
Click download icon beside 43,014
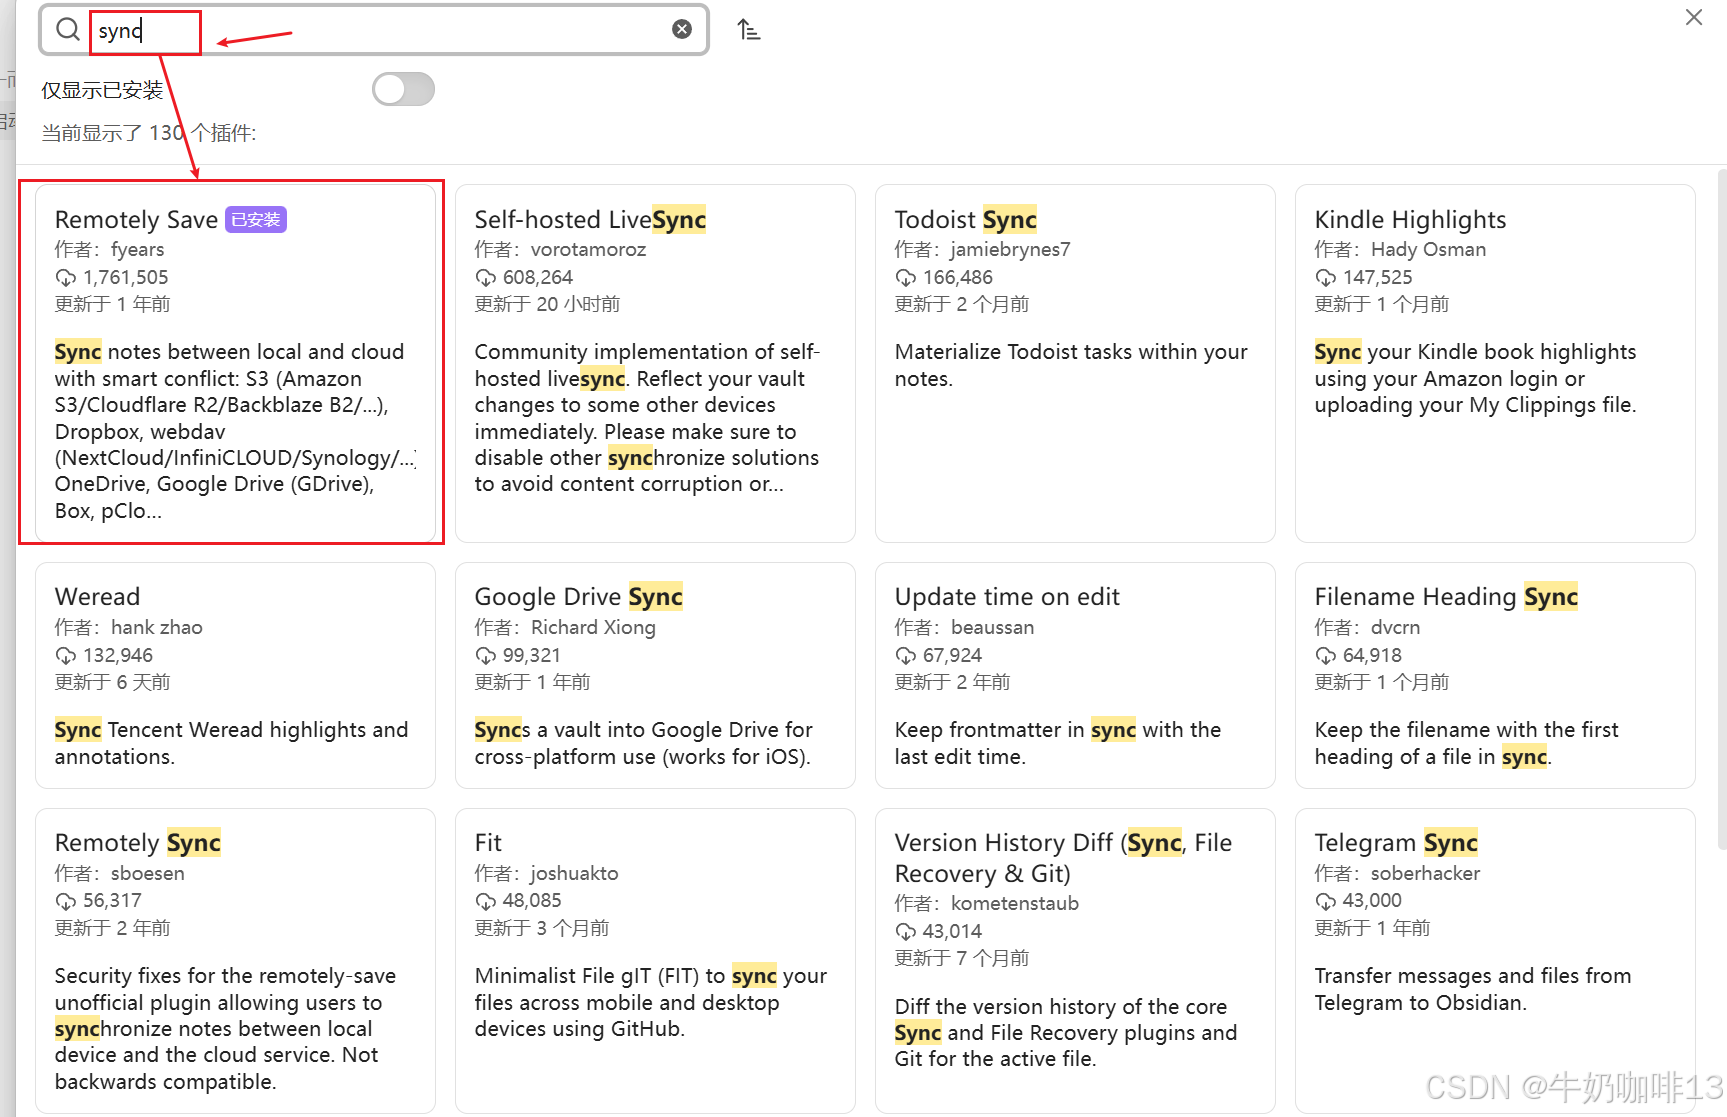click(x=905, y=932)
